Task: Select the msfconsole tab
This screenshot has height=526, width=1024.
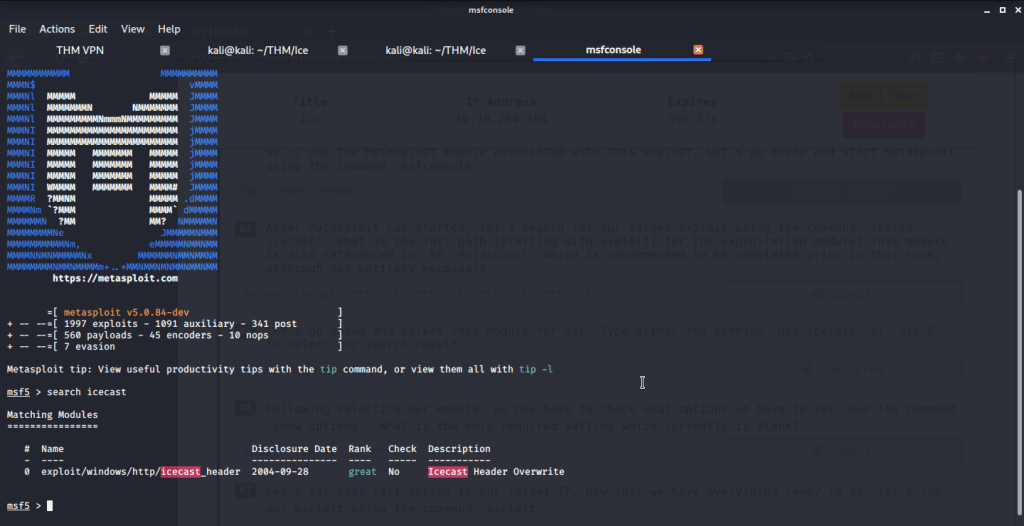Action: click(613, 50)
